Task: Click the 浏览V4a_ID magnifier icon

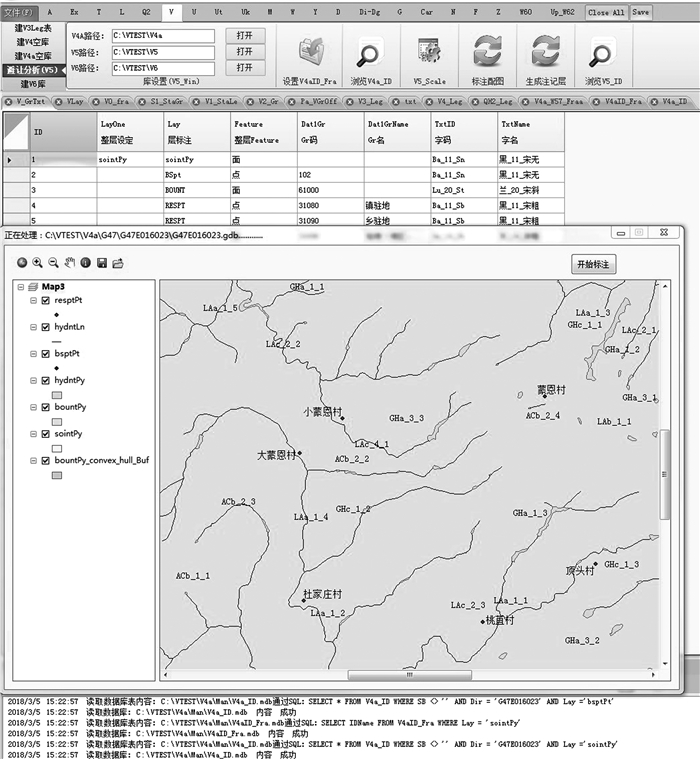Action: [x=368, y=54]
